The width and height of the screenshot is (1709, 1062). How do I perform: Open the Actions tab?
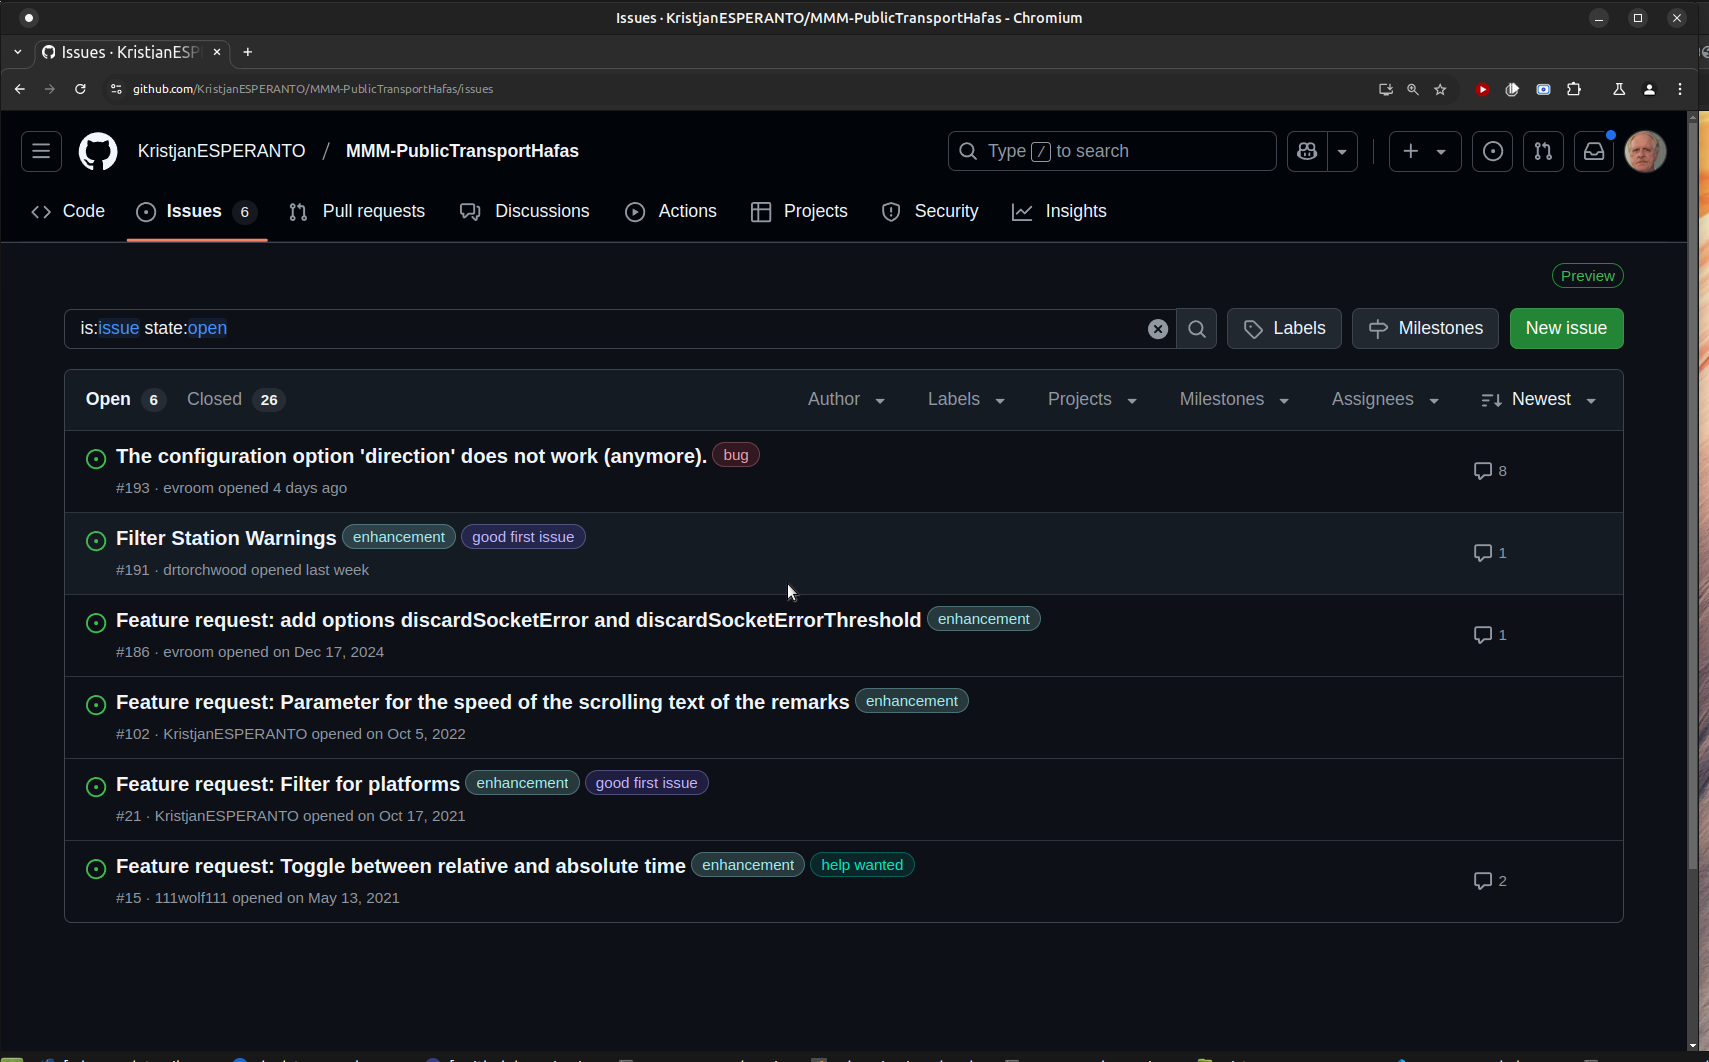(x=671, y=211)
